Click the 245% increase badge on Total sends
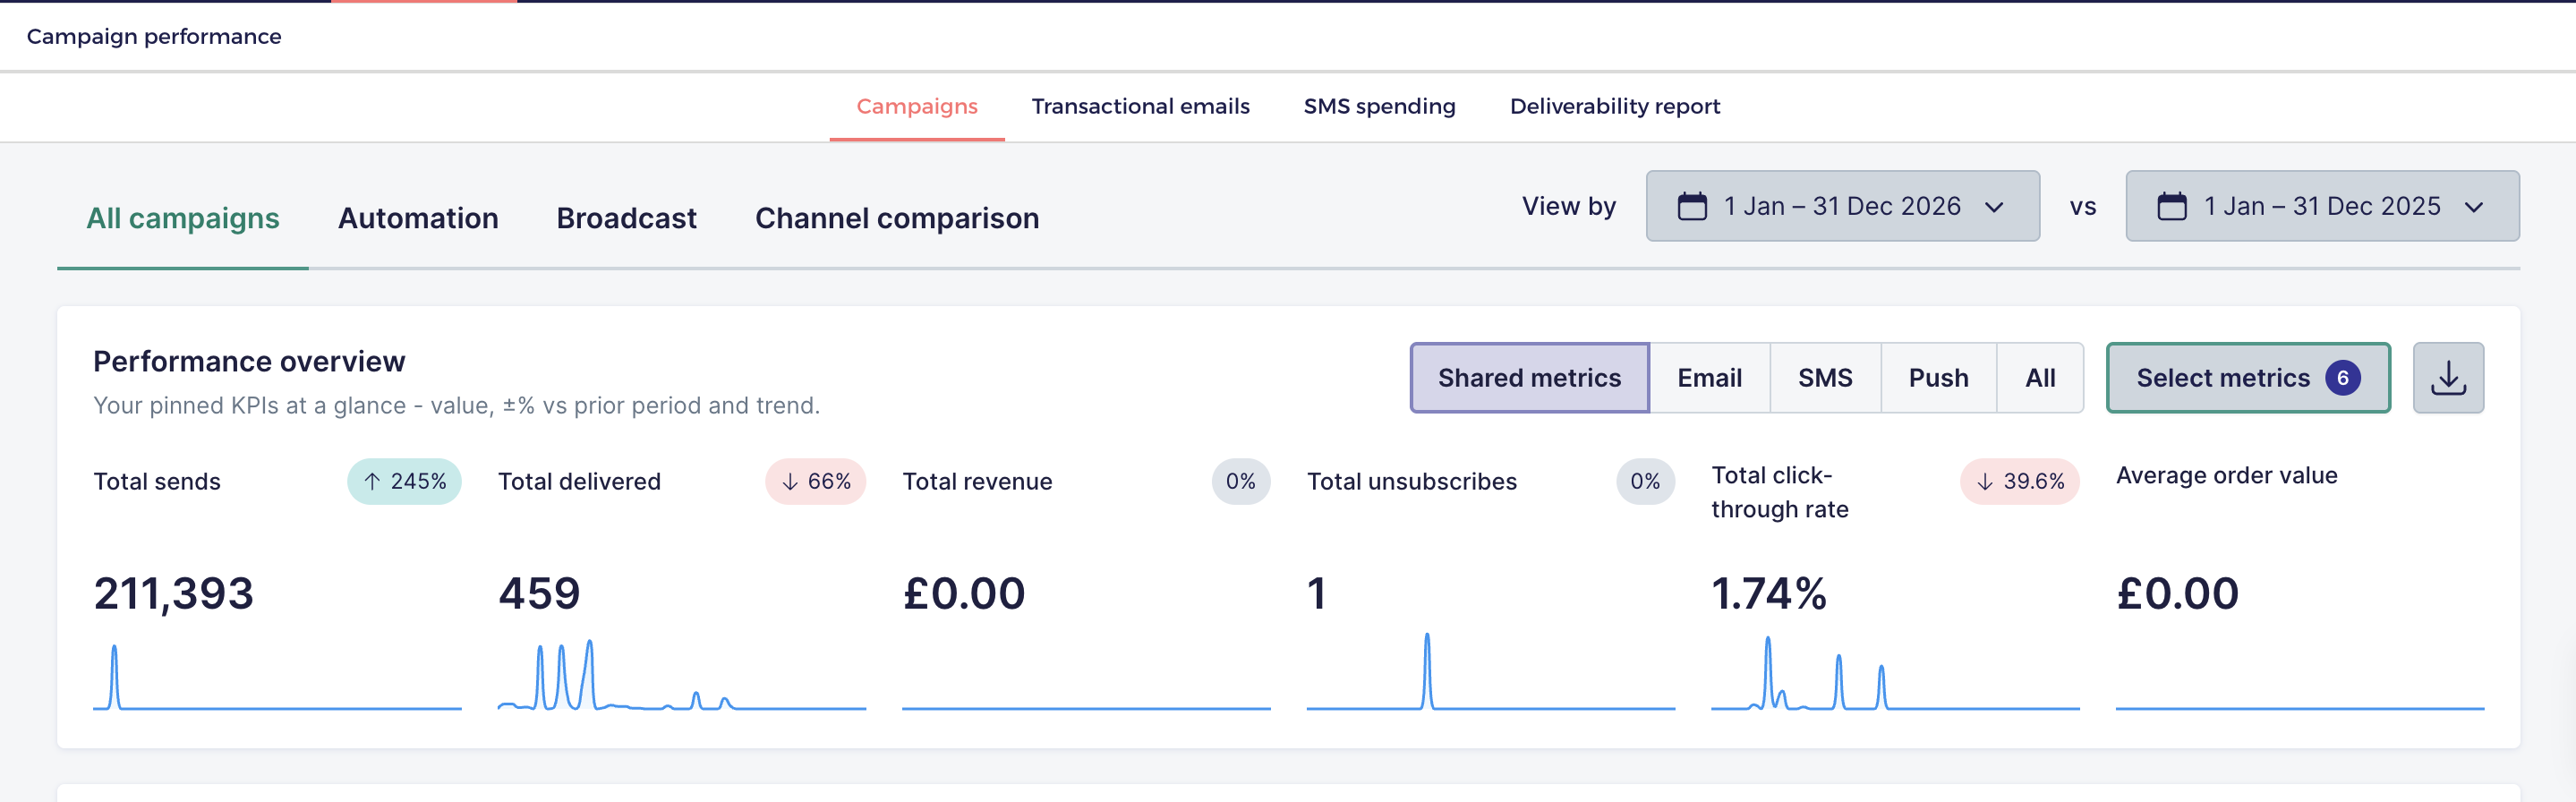 click(404, 482)
